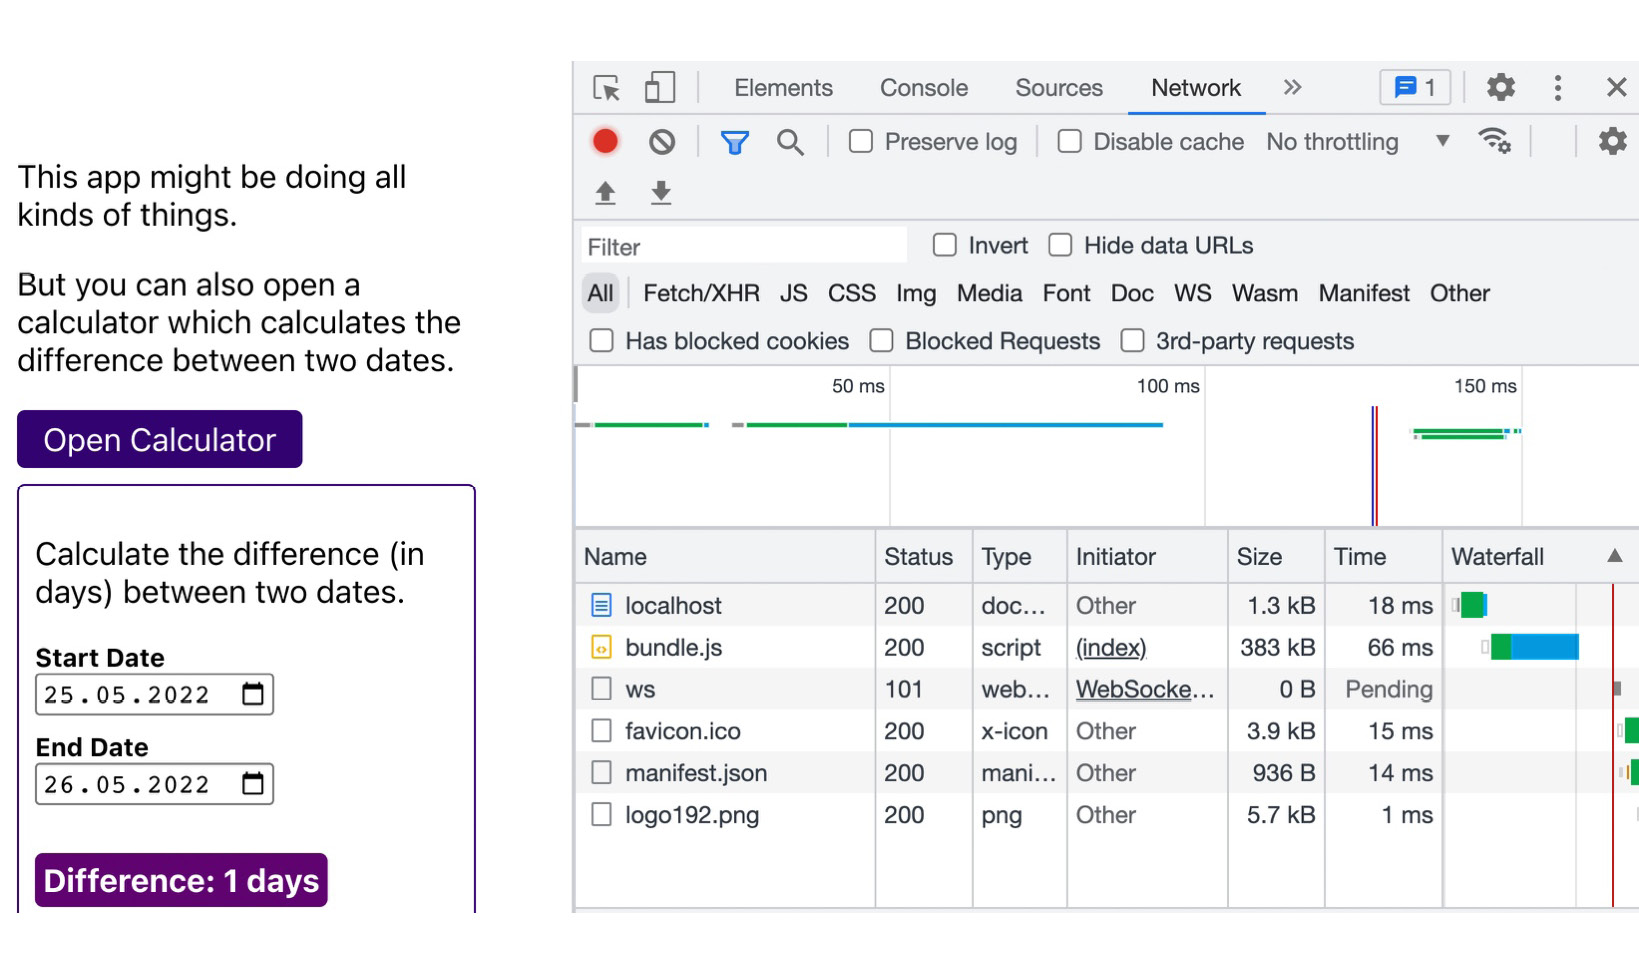Import a HAR file
Viewport: 1639px width, 974px height.
click(x=606, y=192)
